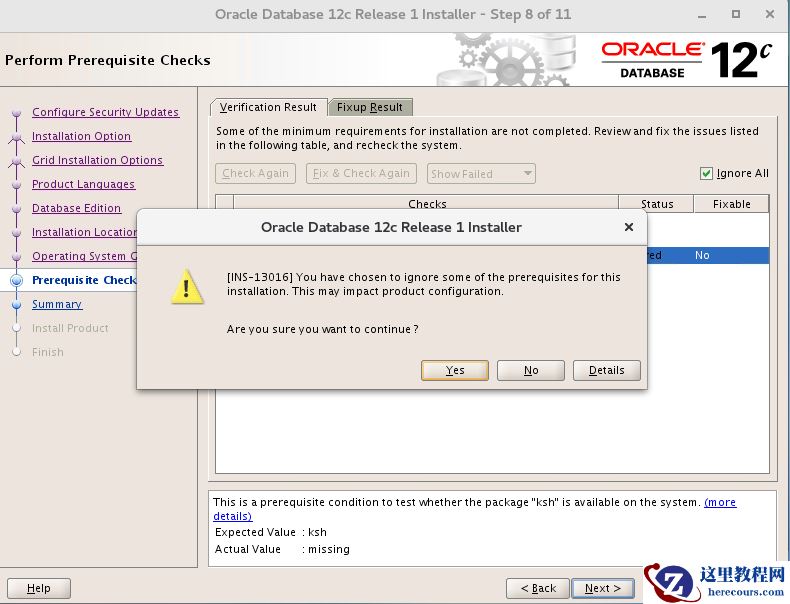This screenshot has width=790, height=604.
Task: Click the Installation Option step bullet
Action: click(x=17, y=137)
